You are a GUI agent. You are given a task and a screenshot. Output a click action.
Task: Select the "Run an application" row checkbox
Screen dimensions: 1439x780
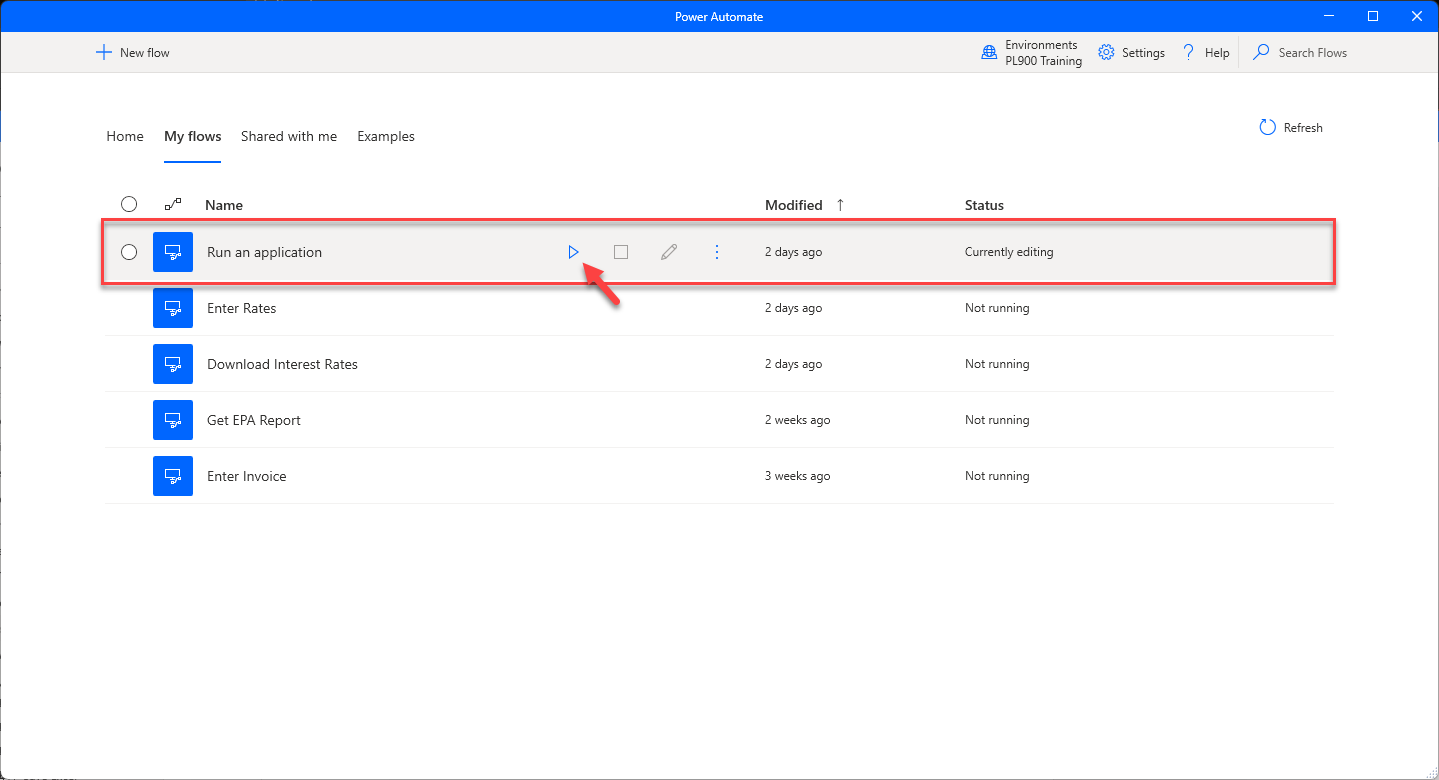point(129,252)
